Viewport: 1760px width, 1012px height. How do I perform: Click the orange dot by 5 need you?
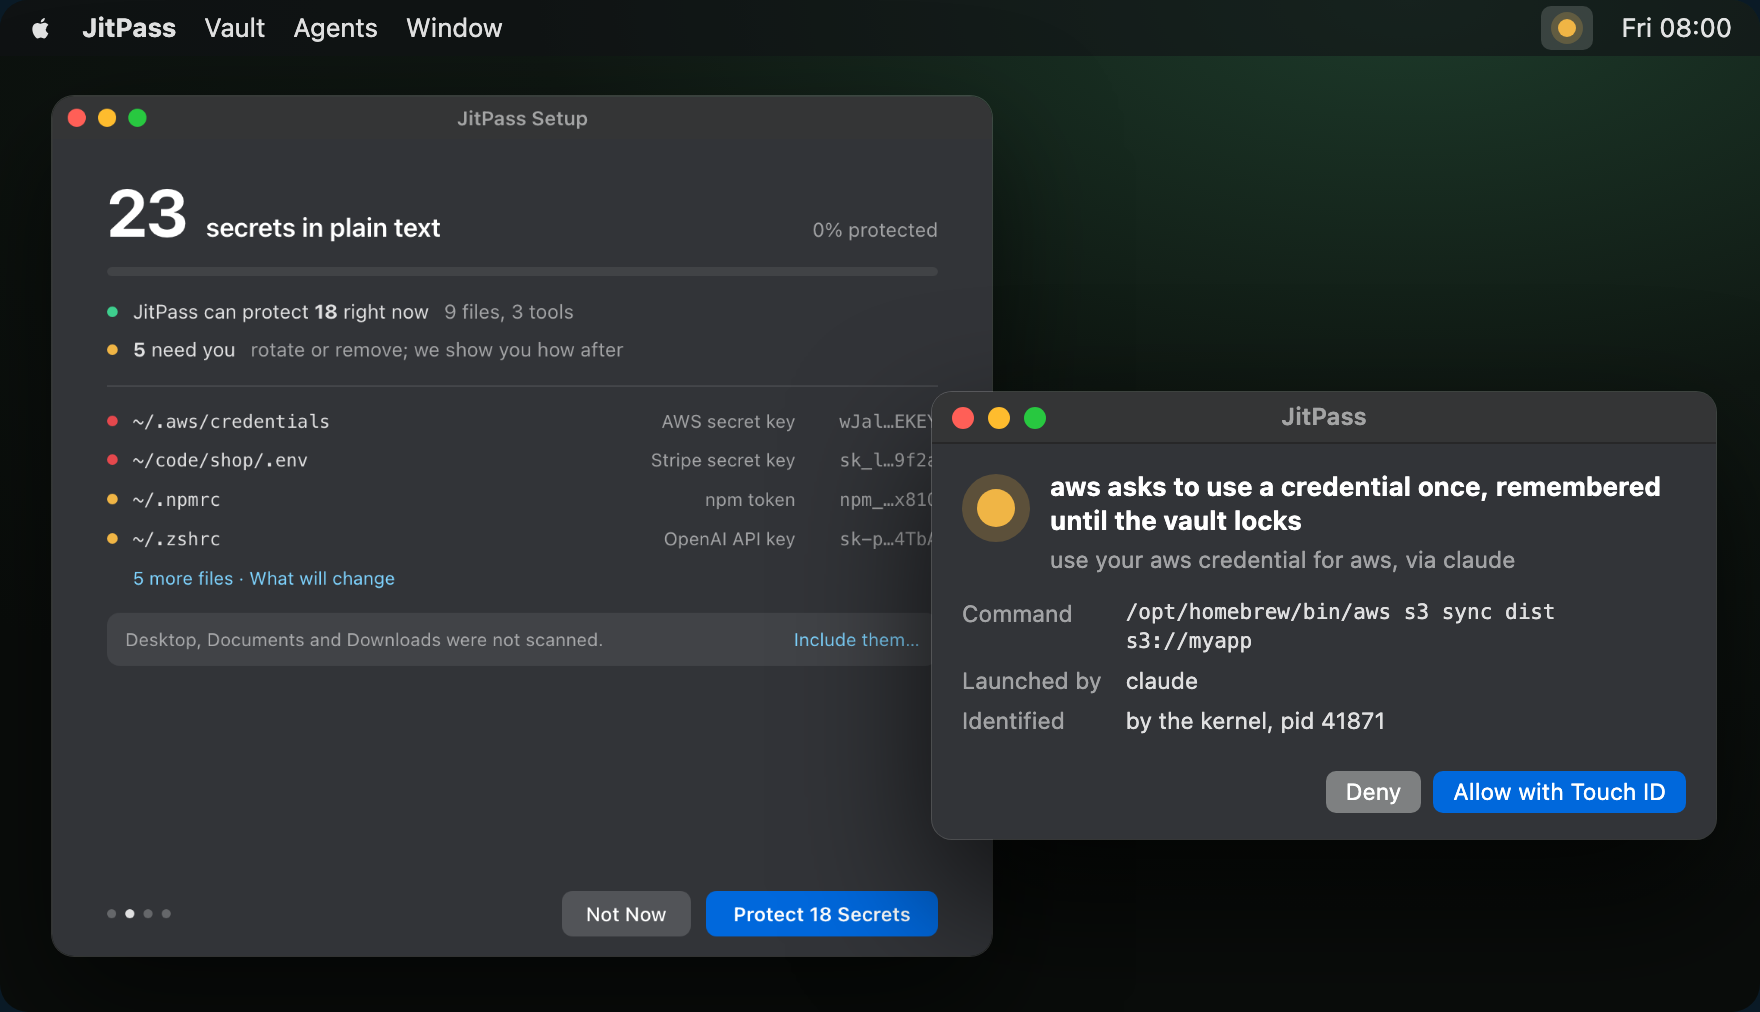pyautogui.click(x=113, y=350)
